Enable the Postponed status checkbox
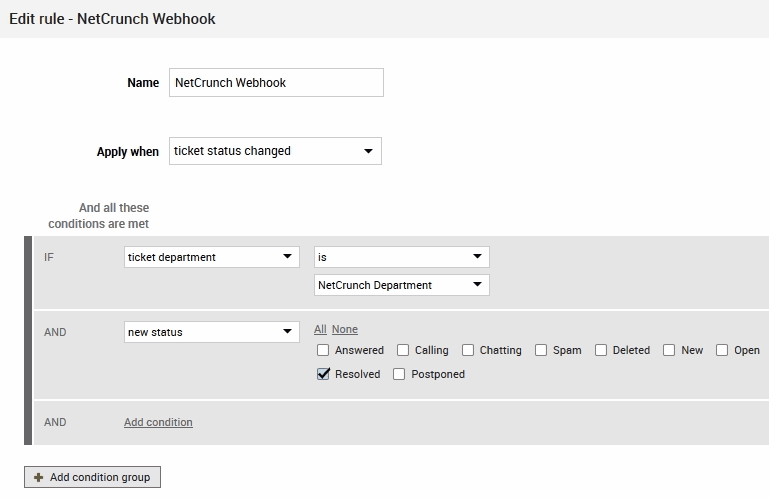769x499 pixels. point(399,374)
